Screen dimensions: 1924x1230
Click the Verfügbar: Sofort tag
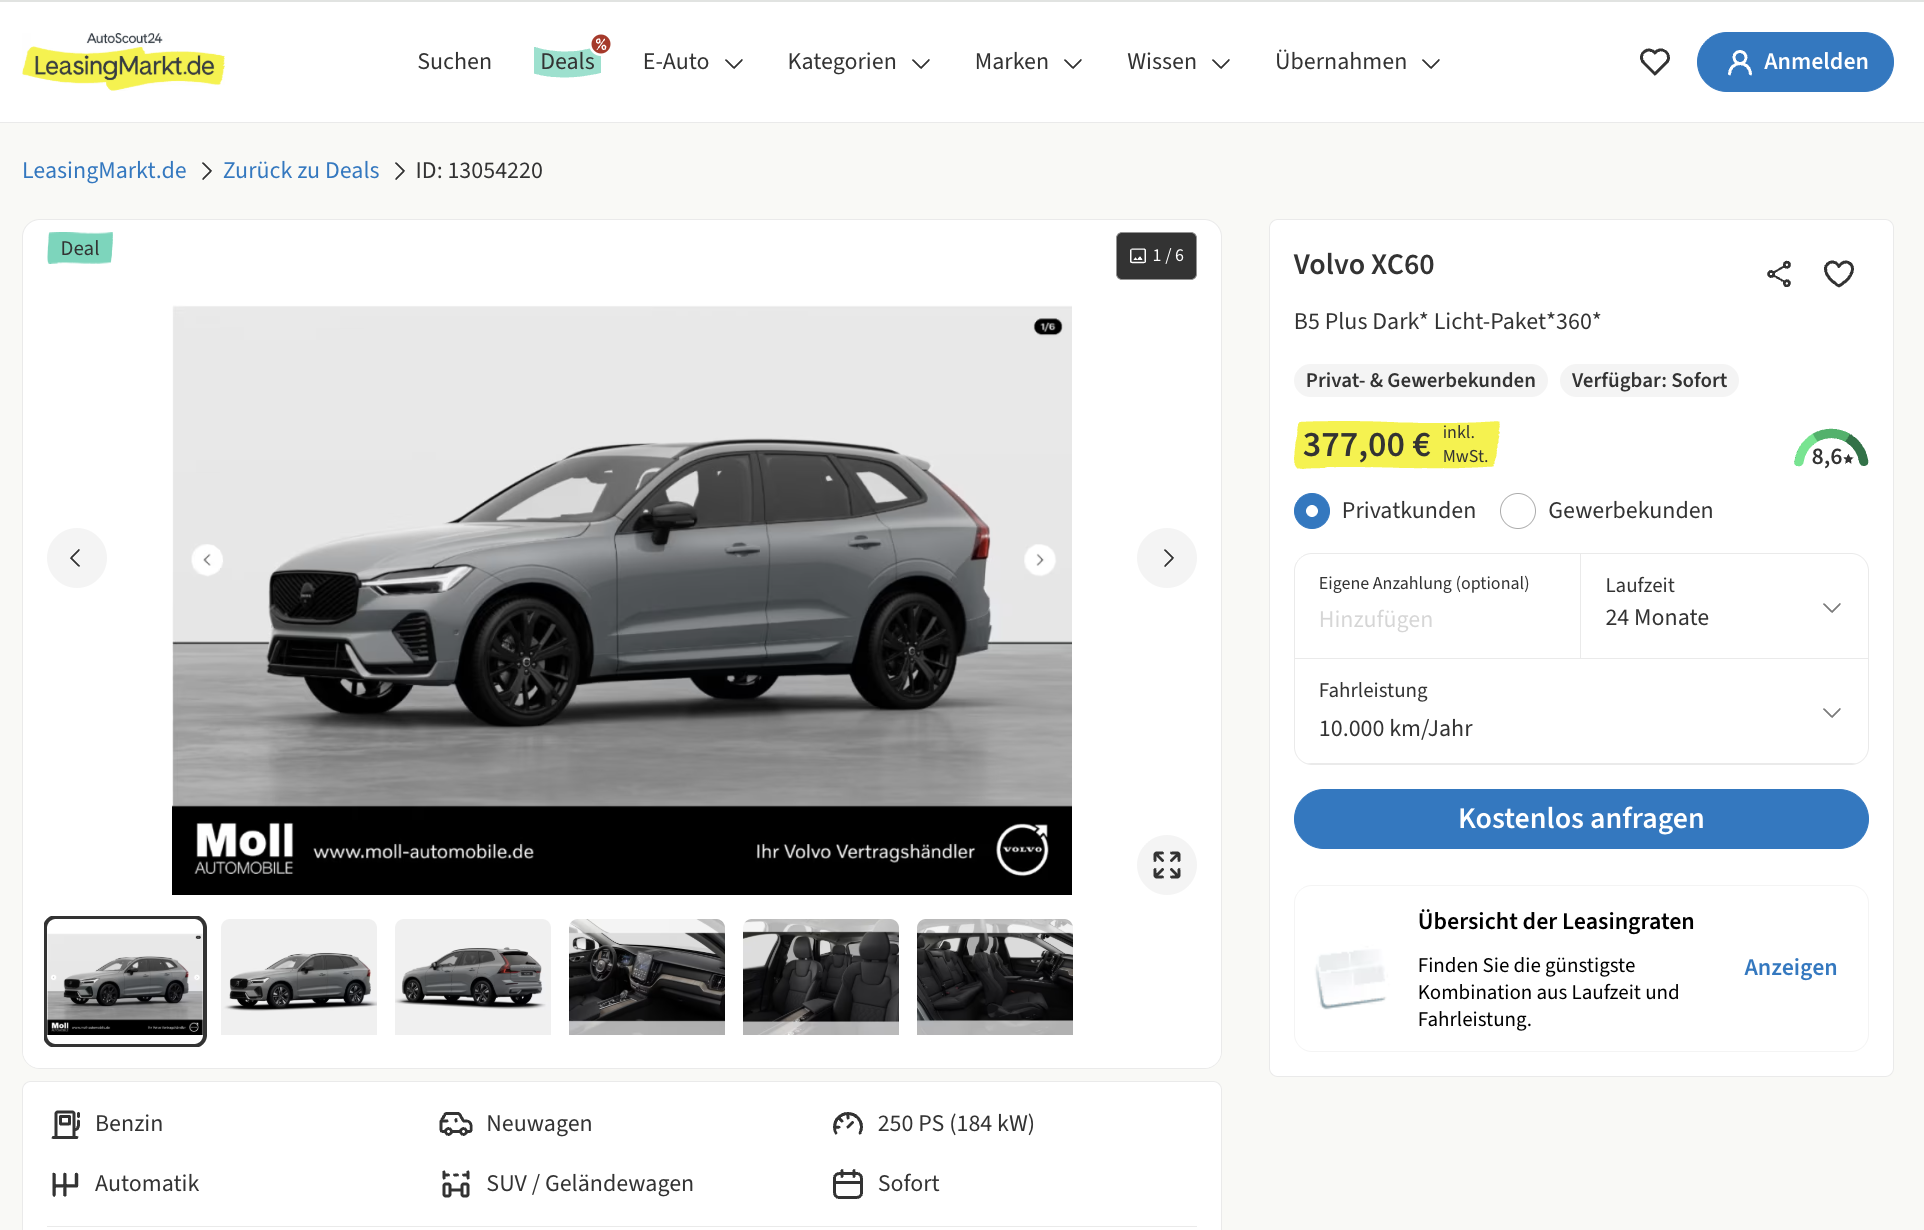(x=1649, y=380)
